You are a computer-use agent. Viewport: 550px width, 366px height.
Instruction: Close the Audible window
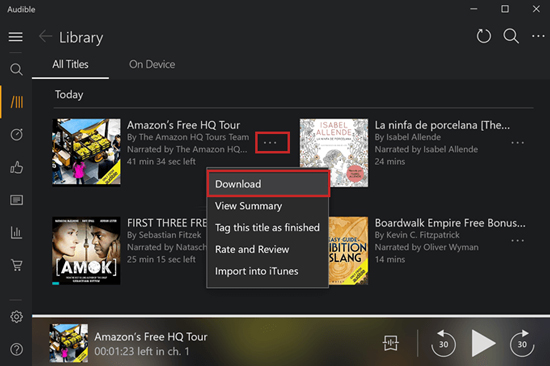coord(536,9)
